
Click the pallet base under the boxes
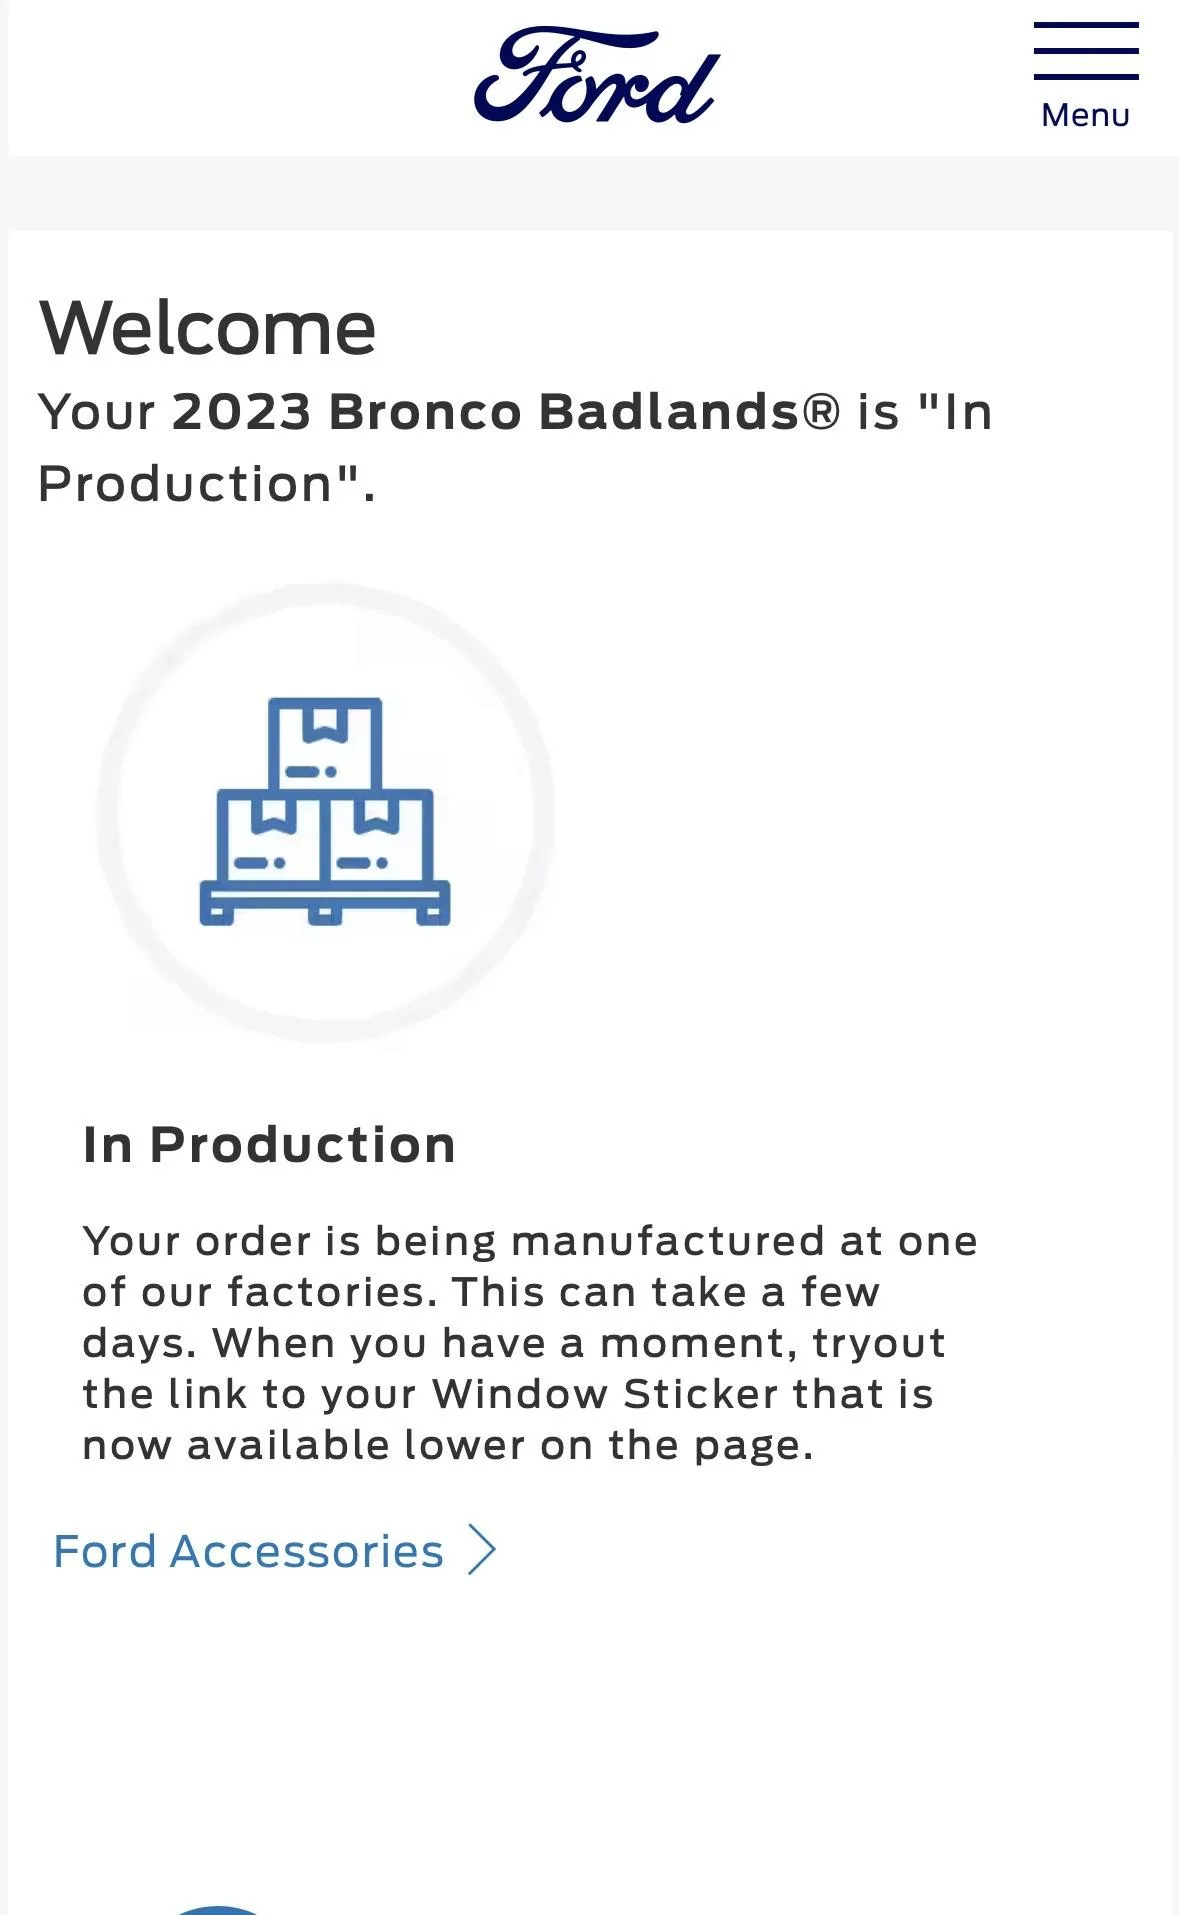click(325, 902)
